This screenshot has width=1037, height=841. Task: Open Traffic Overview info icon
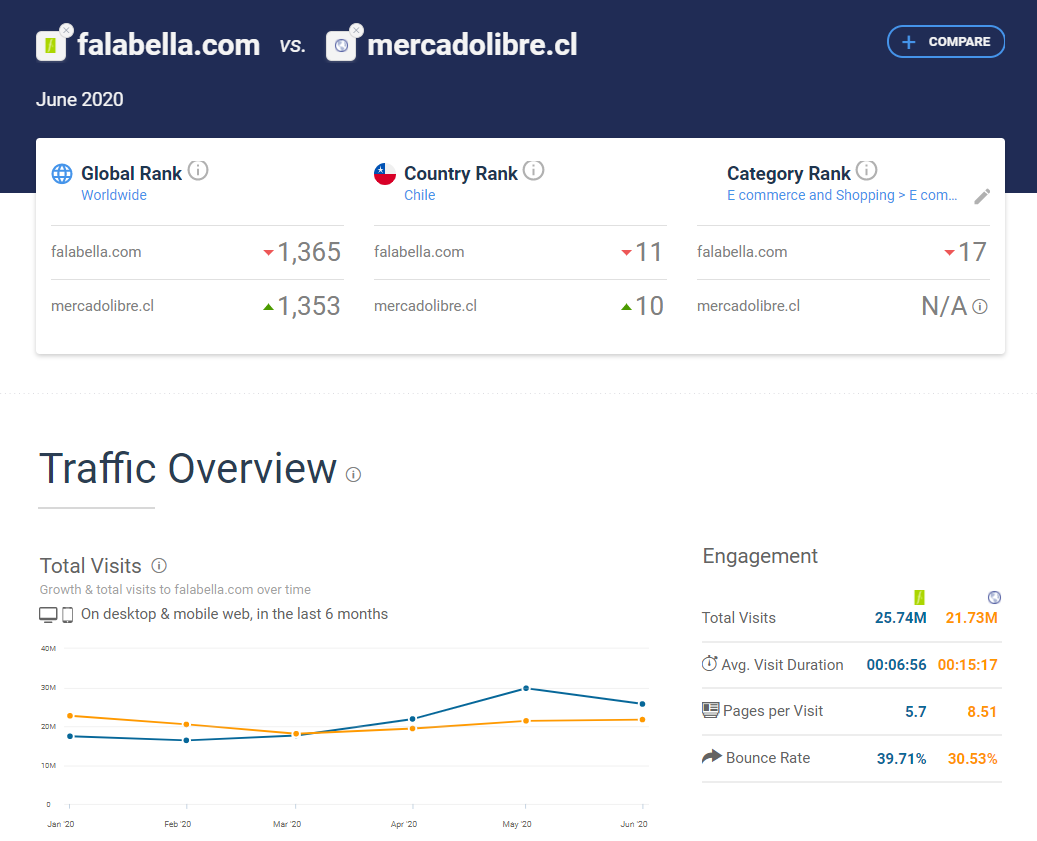coord(353,474)
